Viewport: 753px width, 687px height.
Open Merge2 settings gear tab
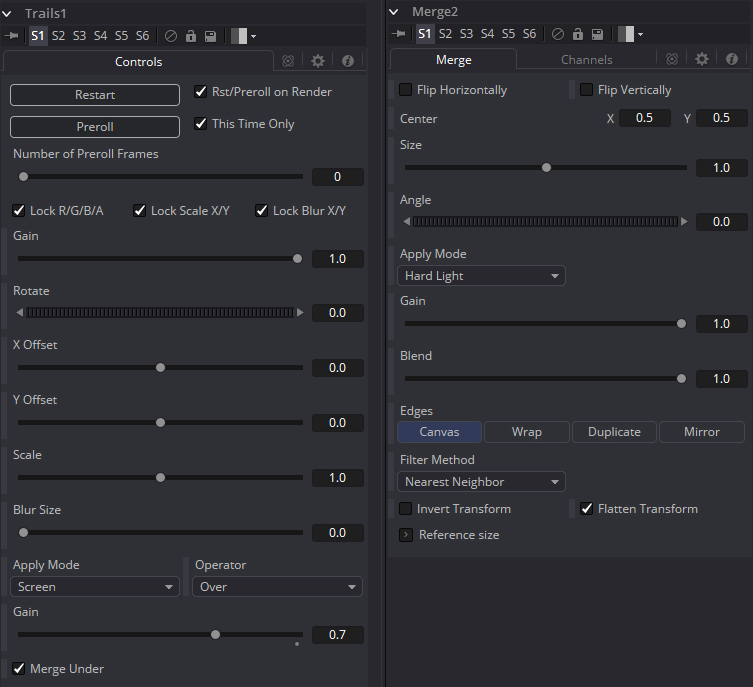[702, 59]
